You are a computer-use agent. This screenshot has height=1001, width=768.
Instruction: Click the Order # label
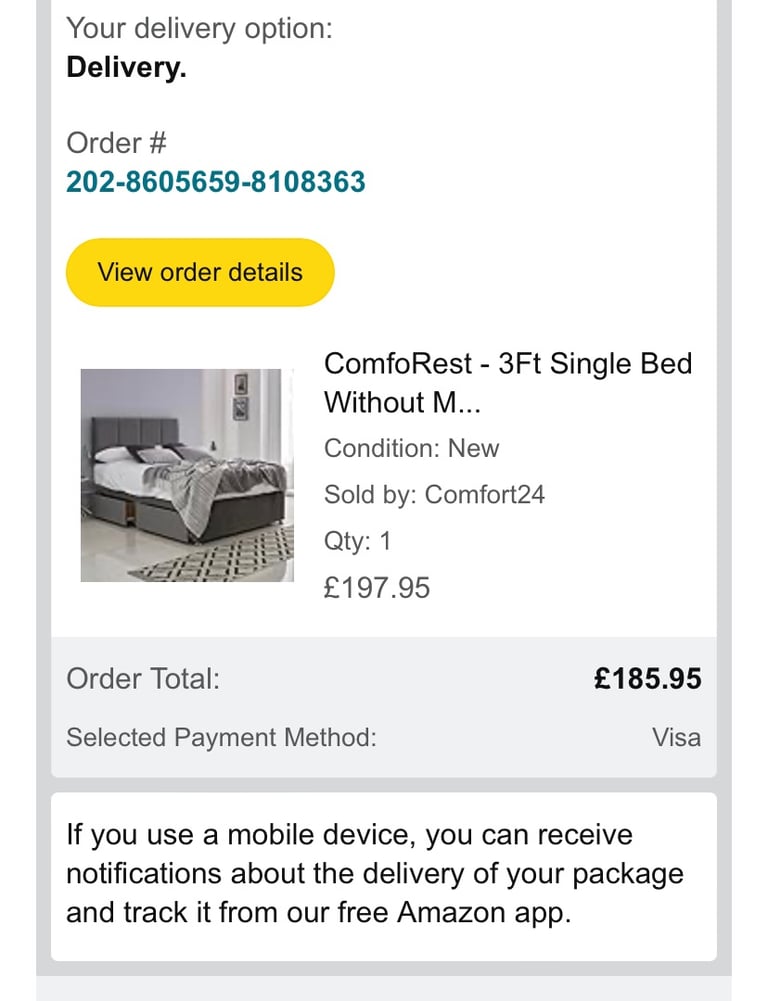pos(116,143)
